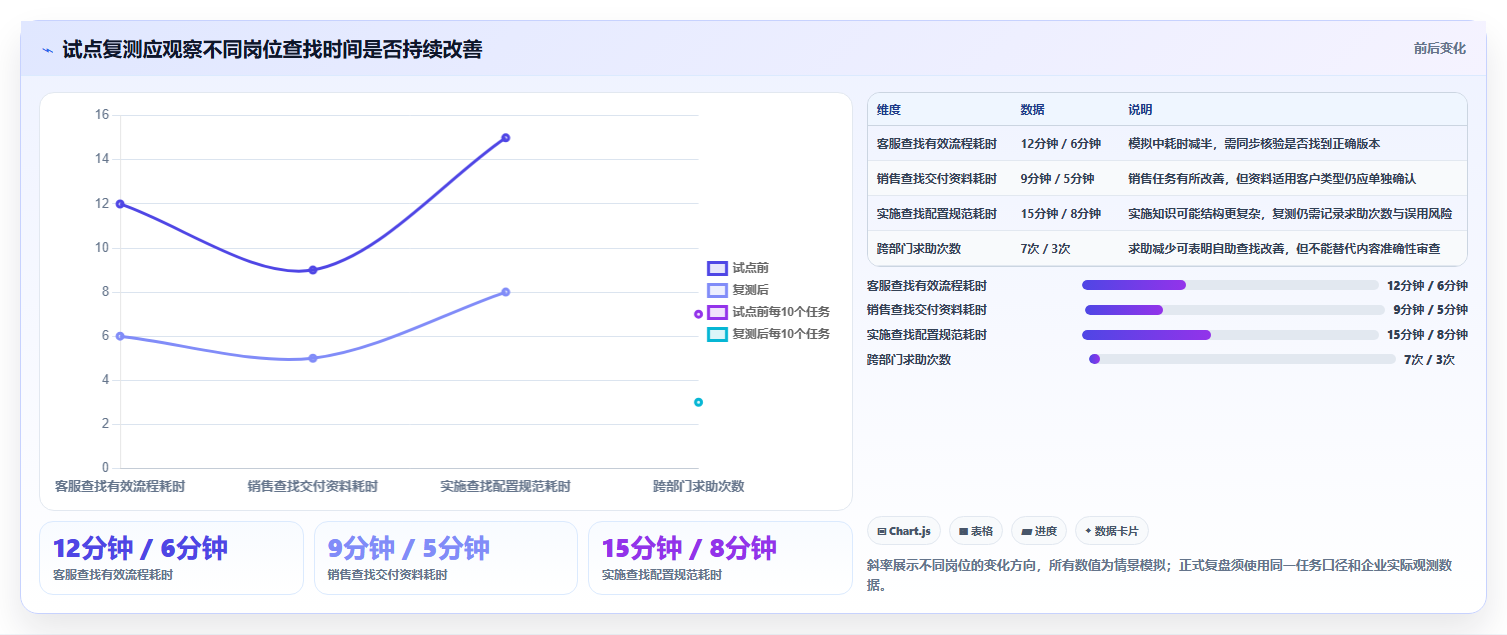1507x635 pixels.
Task: Click the footnote starting 斜率展示不同岗位
Action: [1160, 575]
